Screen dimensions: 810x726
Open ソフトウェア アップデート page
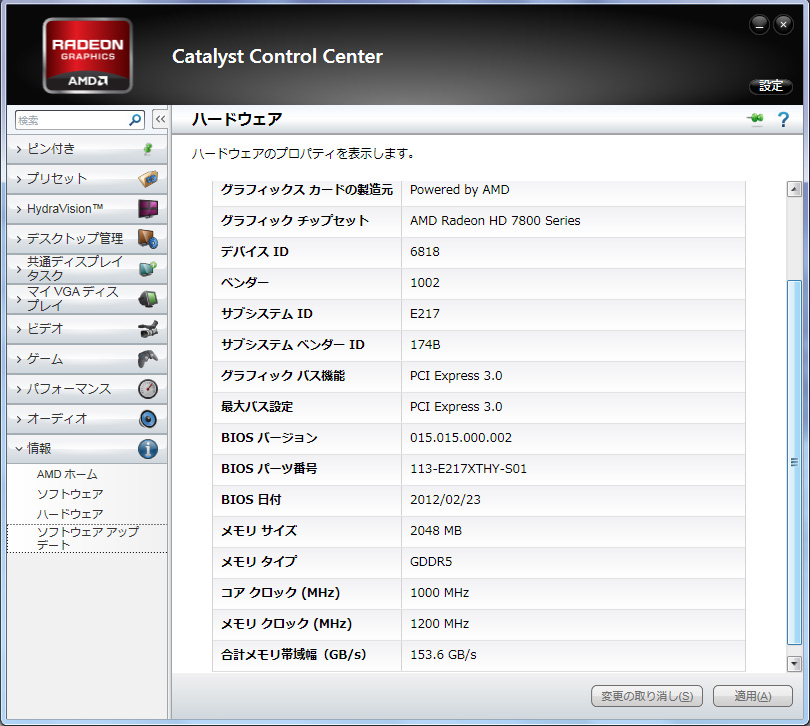point(87,538)
